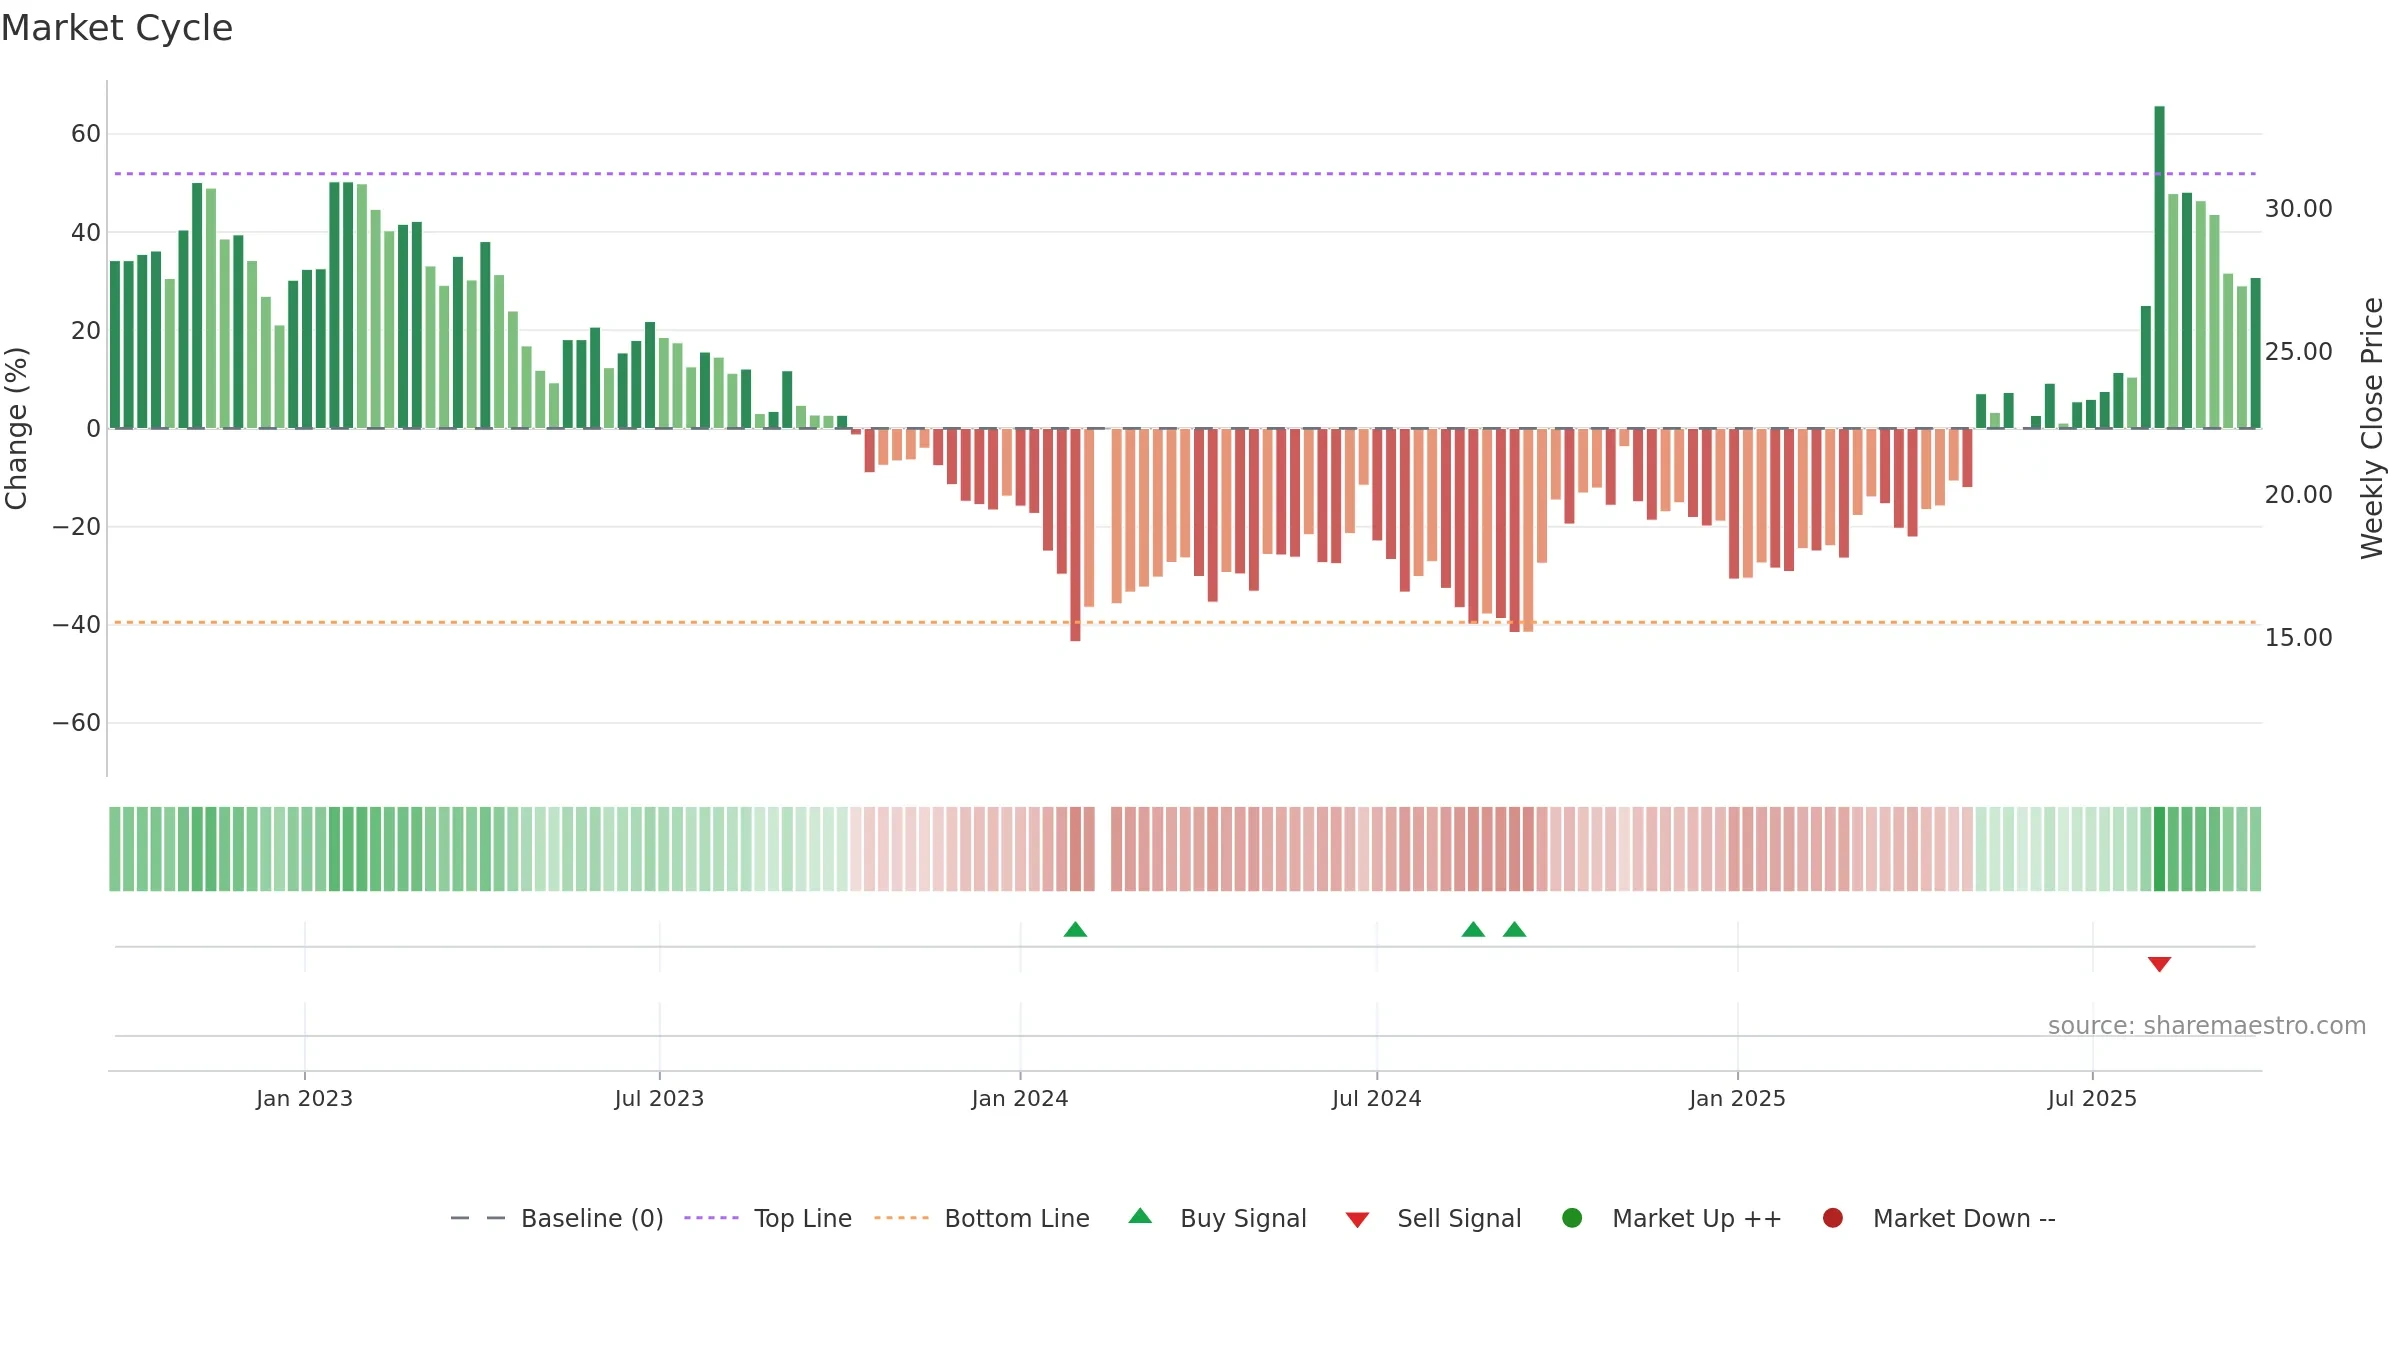
Task: Click the tallest green bar above 60 percent
Action: [2159, 267]
